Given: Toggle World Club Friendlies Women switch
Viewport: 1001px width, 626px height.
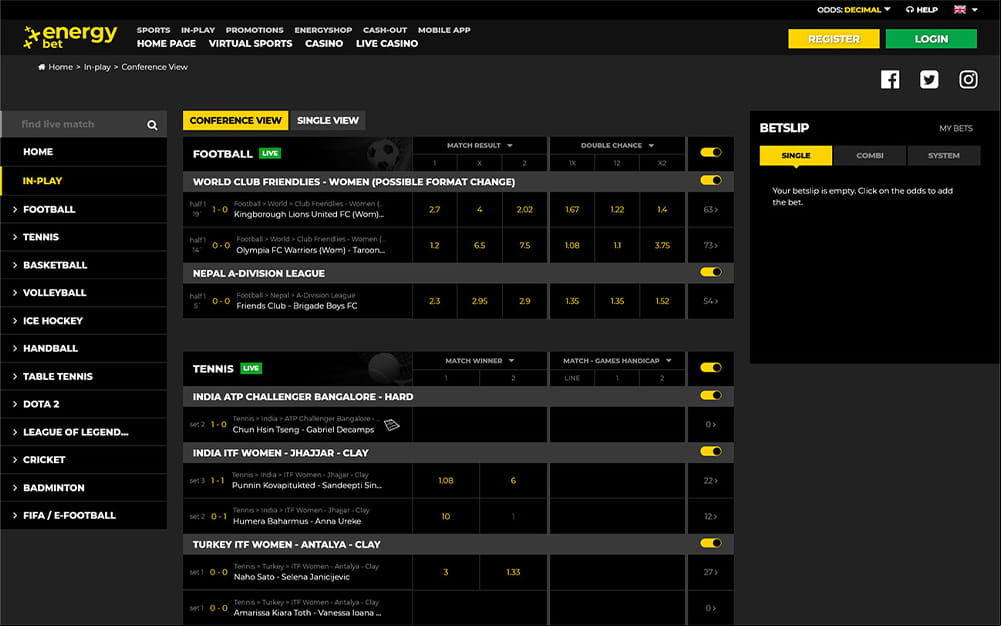Looking at the screenshot, I should click(x=711, y=181).
